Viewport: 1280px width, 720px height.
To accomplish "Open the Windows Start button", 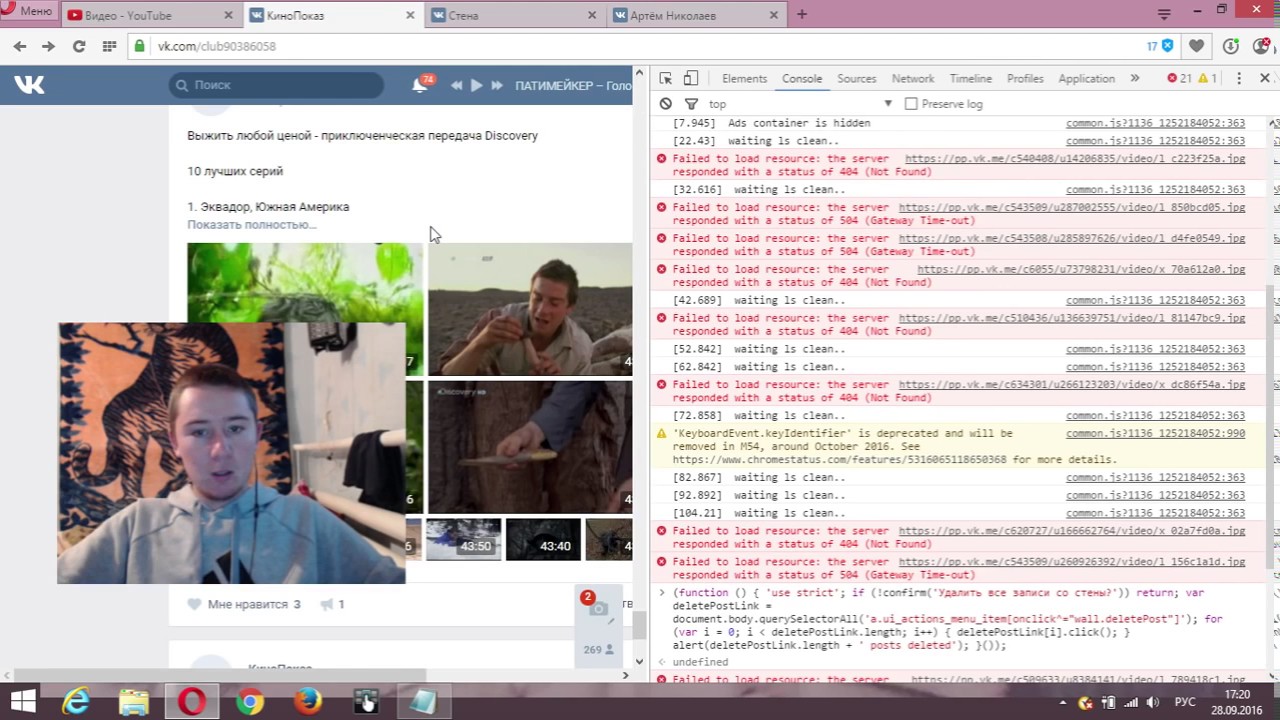I will tap(22, 702).
